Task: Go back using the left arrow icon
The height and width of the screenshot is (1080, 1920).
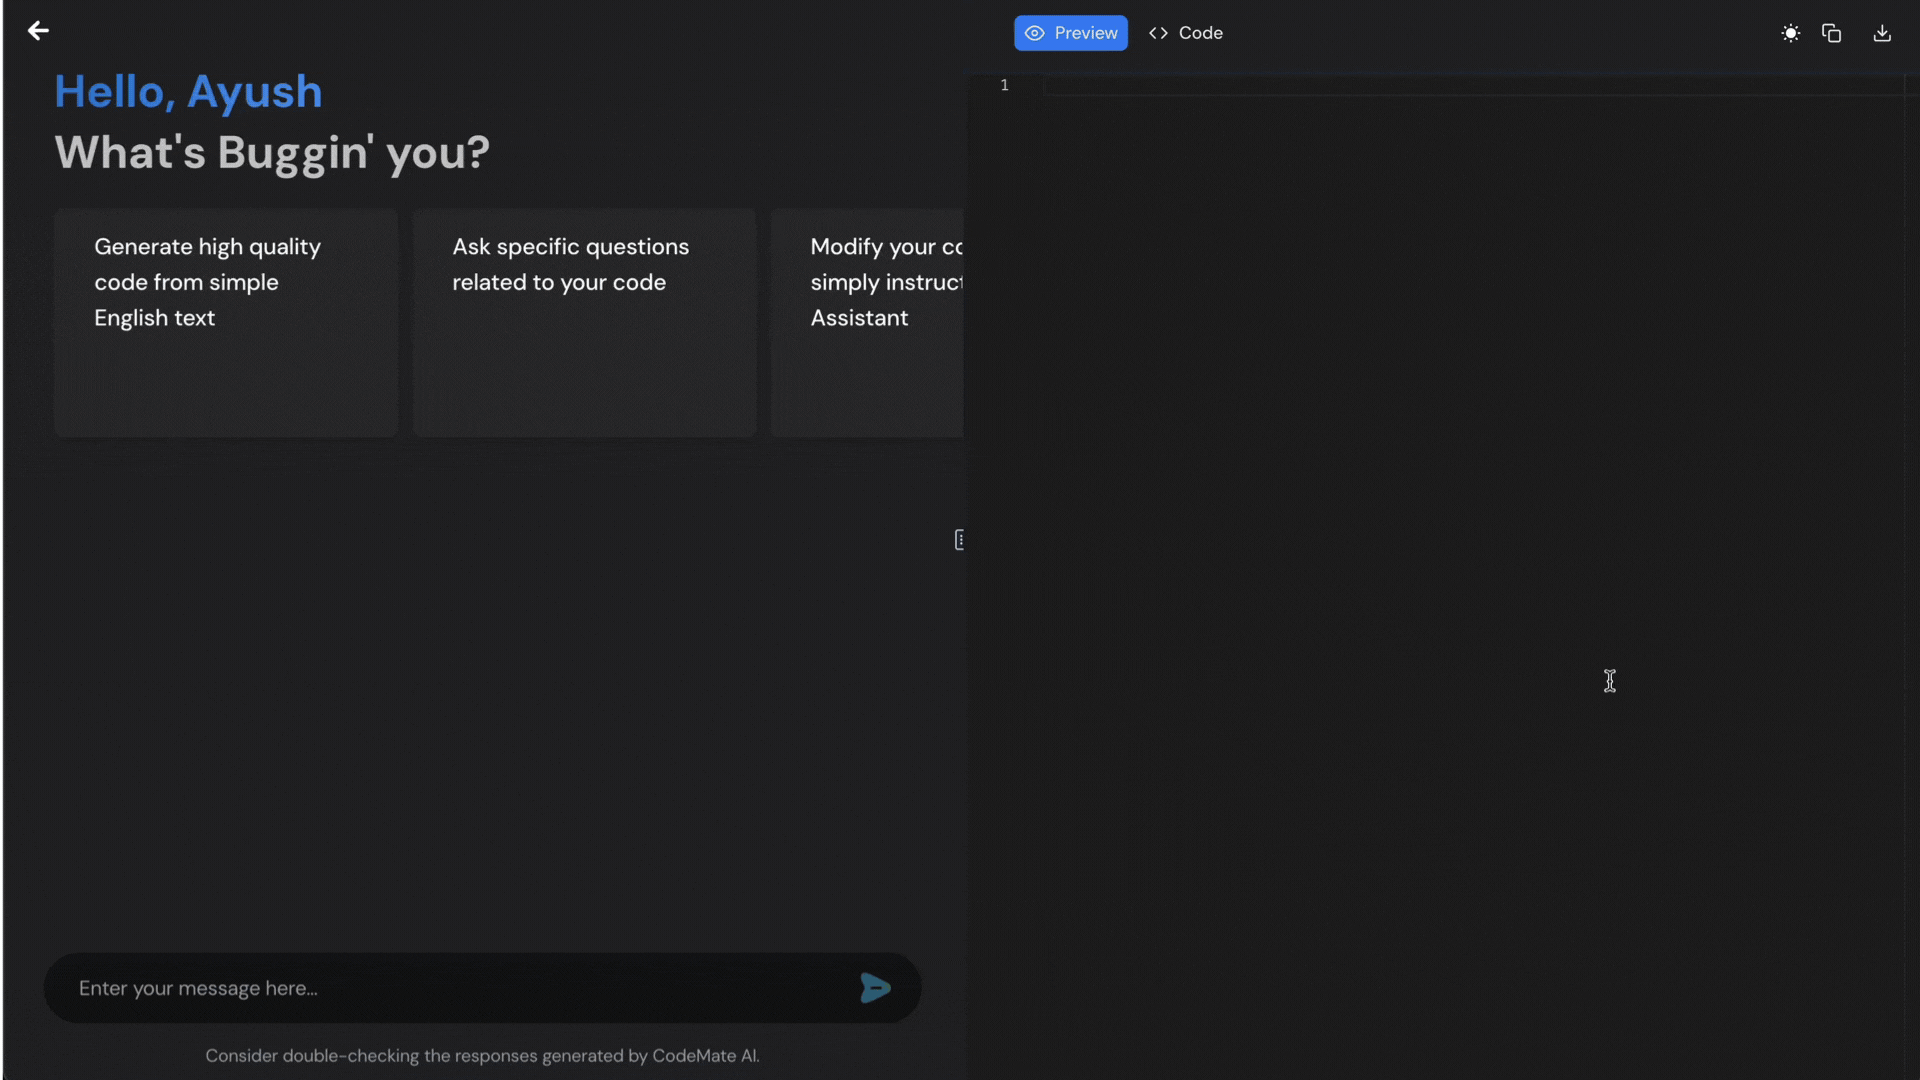Action: click(38, 31)
